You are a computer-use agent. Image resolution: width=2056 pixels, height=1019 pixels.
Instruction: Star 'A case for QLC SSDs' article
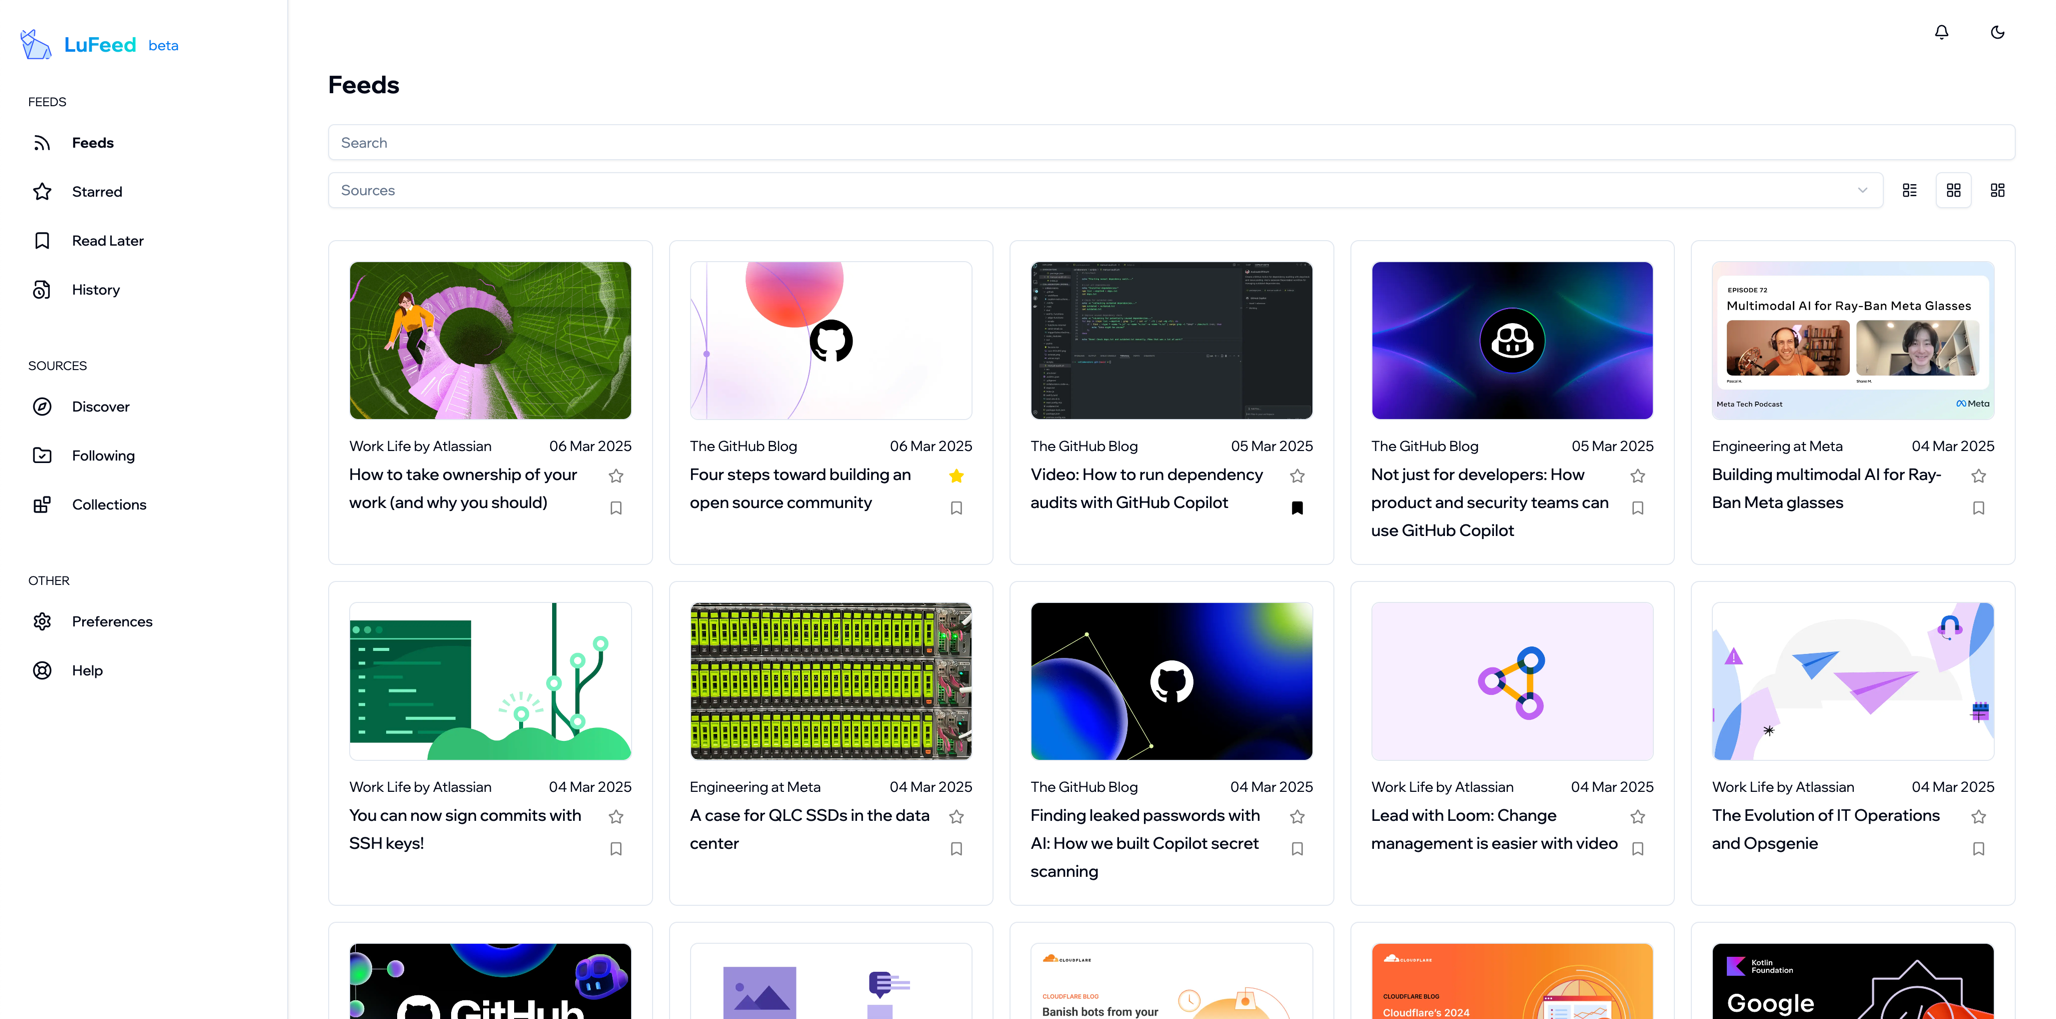pos(956,817)
